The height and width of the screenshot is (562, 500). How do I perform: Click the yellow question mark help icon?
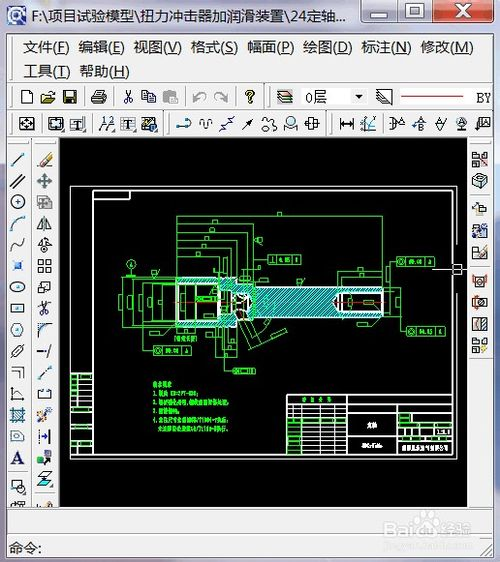[x=249, y=97]
